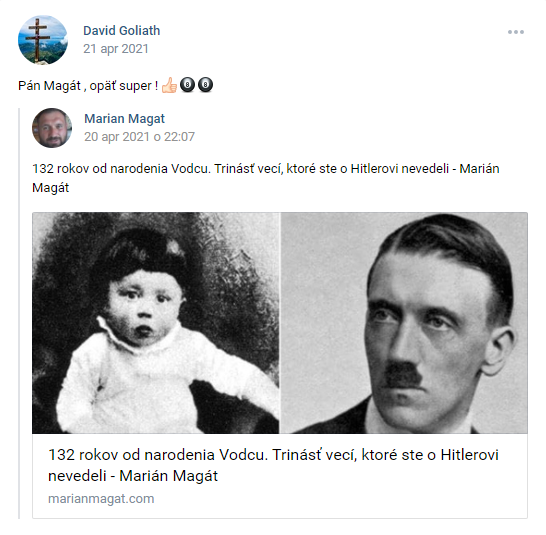Screen dimensions: 546x535
Task: Visit the marianmagat.com domain link
Action: pyautogui.click(x=101, y=499)
